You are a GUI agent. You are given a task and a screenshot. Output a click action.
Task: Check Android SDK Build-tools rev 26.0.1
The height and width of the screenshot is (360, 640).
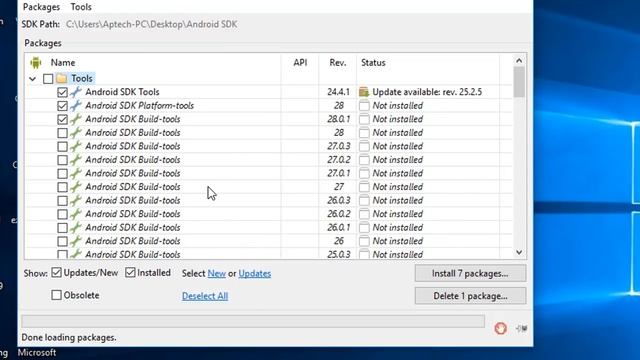pos(62,228)
